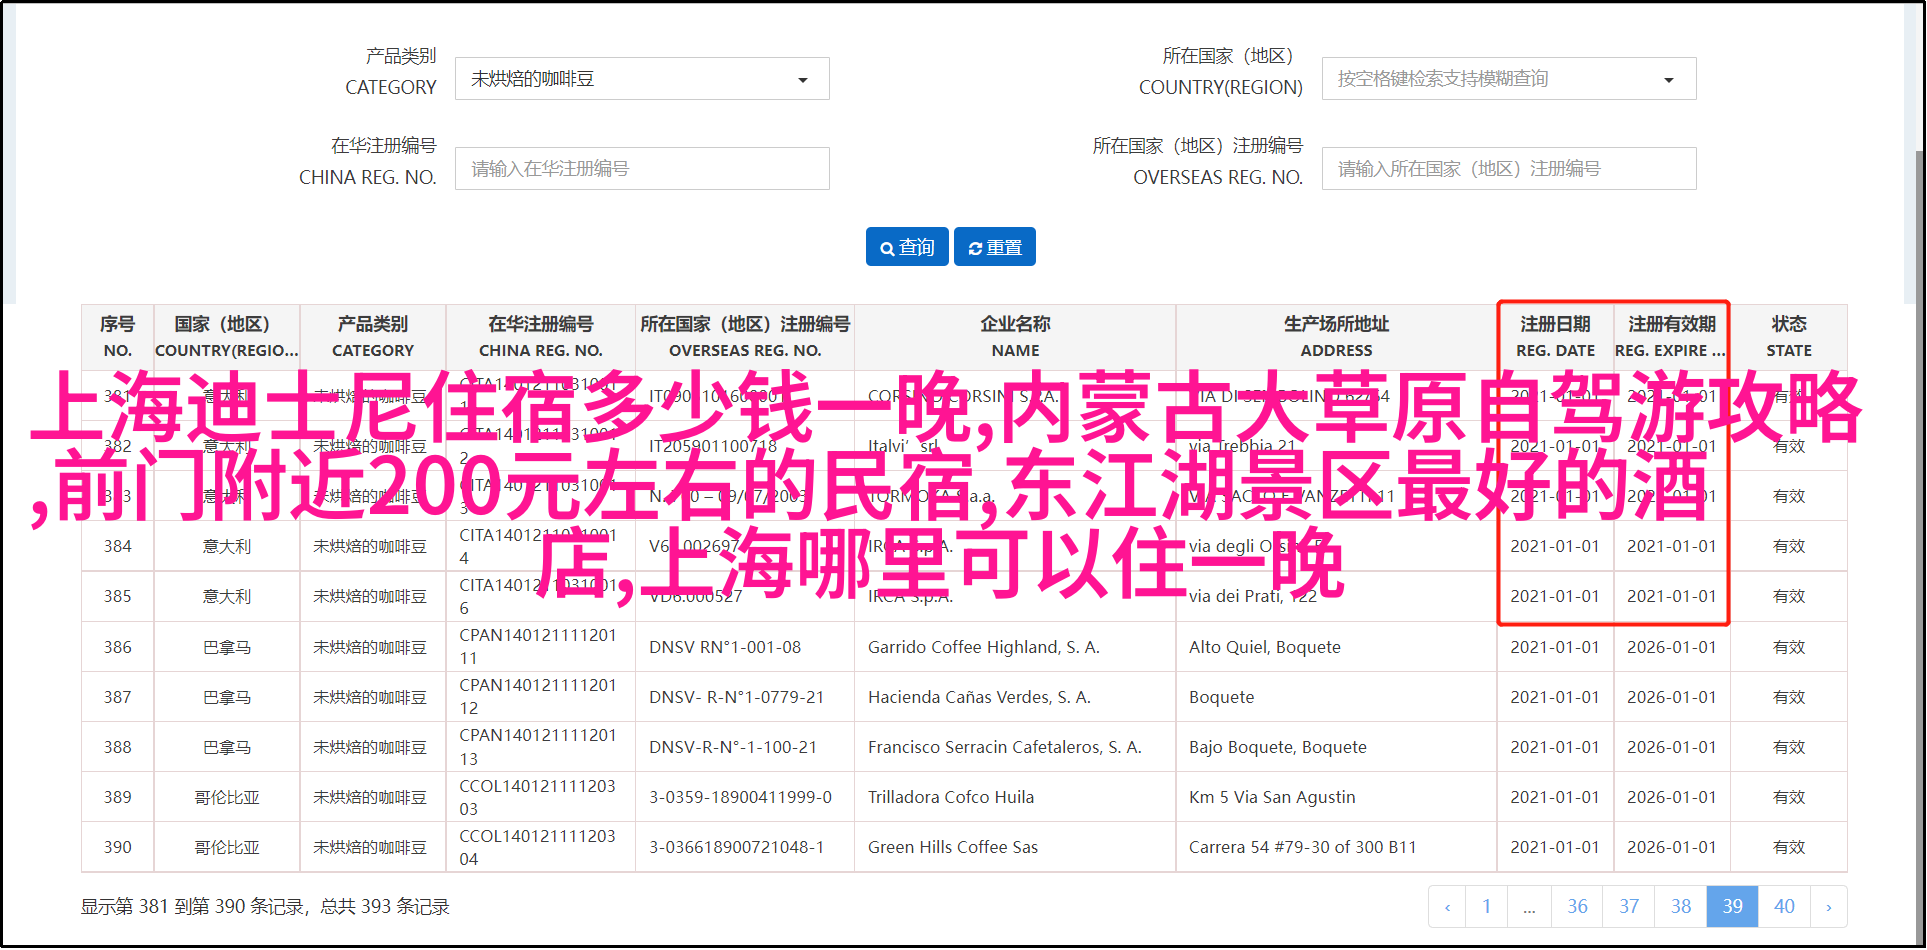Viewport: 1927px width, 950px height.
Task: Click 3-036618900721048-1 registration number
Action: tap(737, 847)
